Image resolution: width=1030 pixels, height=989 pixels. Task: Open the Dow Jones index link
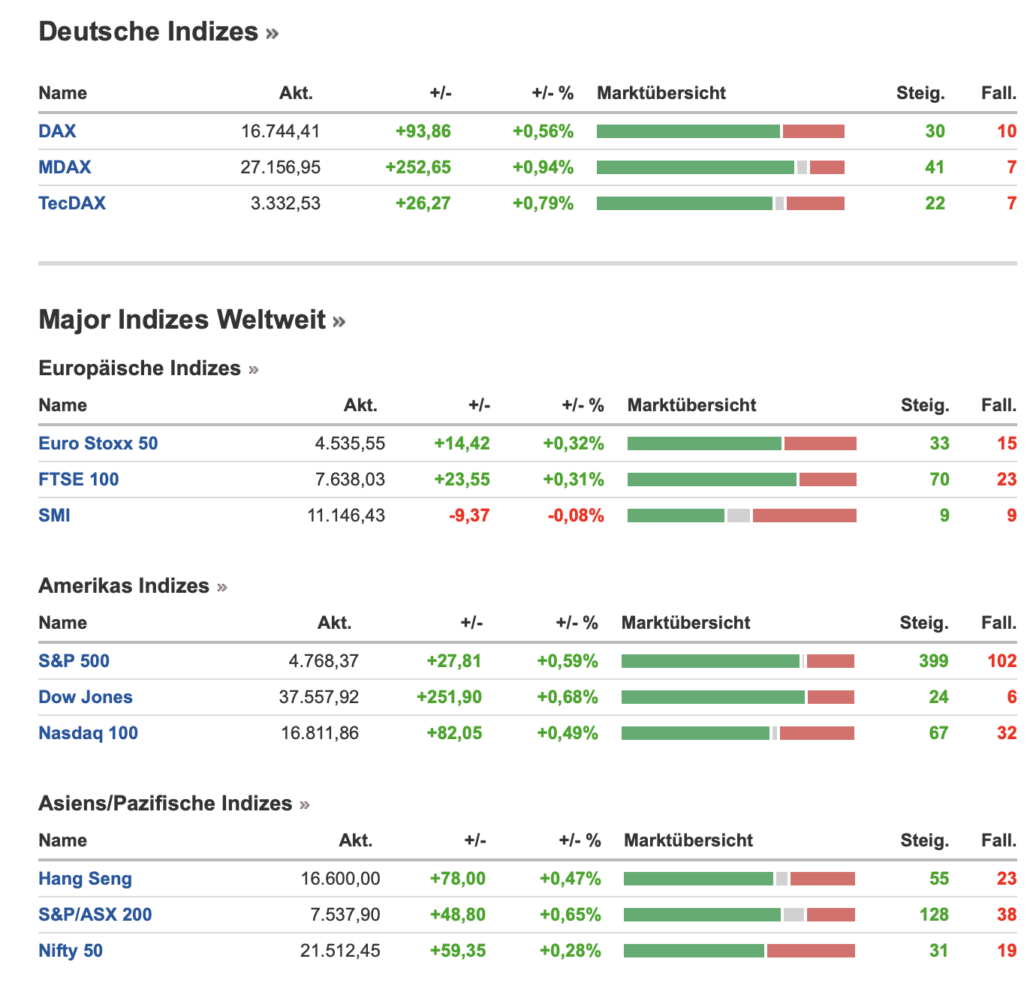[x=85, y=697]
